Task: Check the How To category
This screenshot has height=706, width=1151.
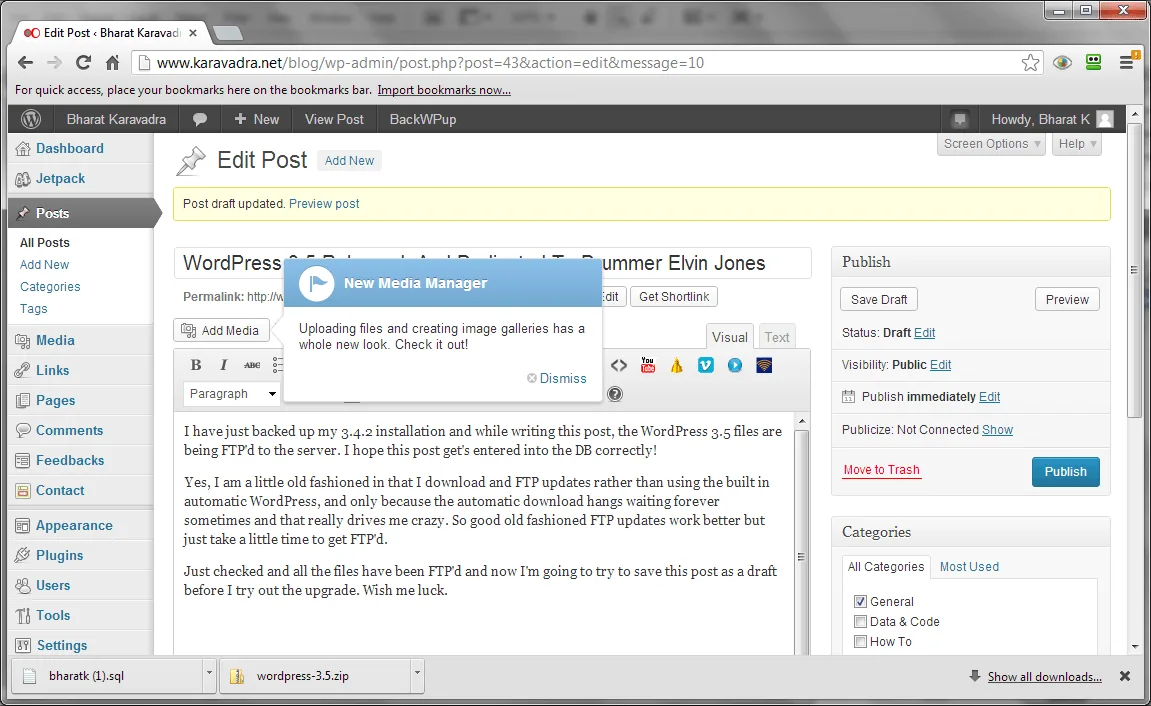Action: tap(860, 641)
